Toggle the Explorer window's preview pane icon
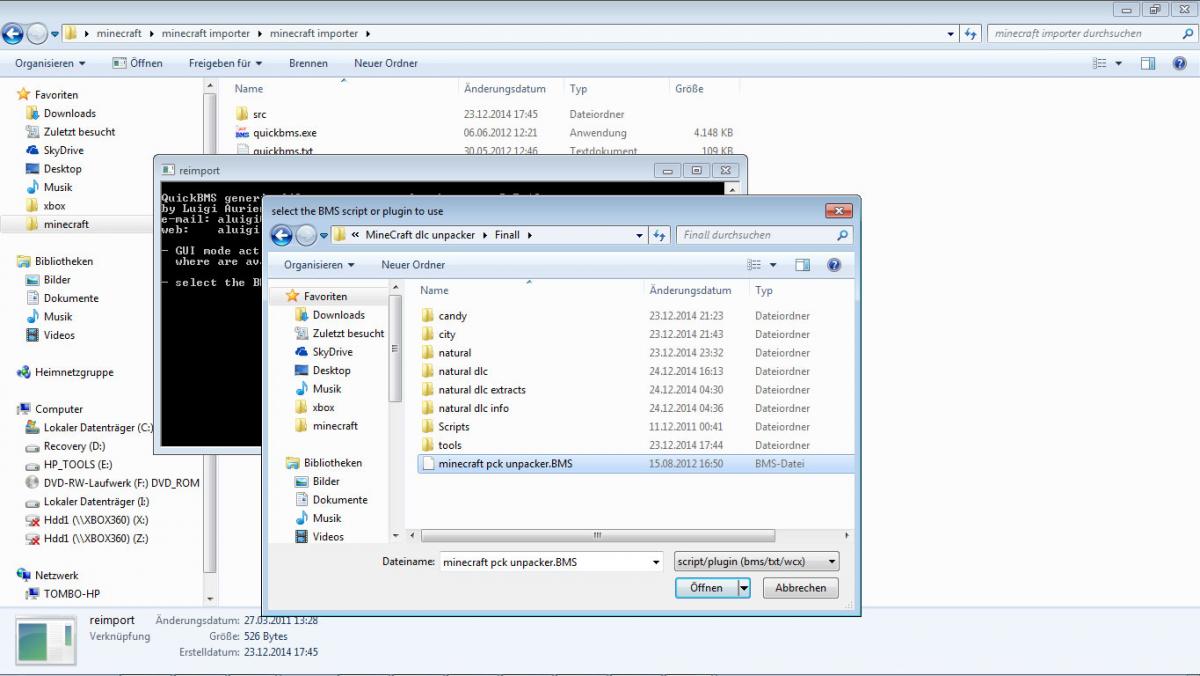Screen dimensions: 1200x676 pyautogui.click(x=1148, y=63)
